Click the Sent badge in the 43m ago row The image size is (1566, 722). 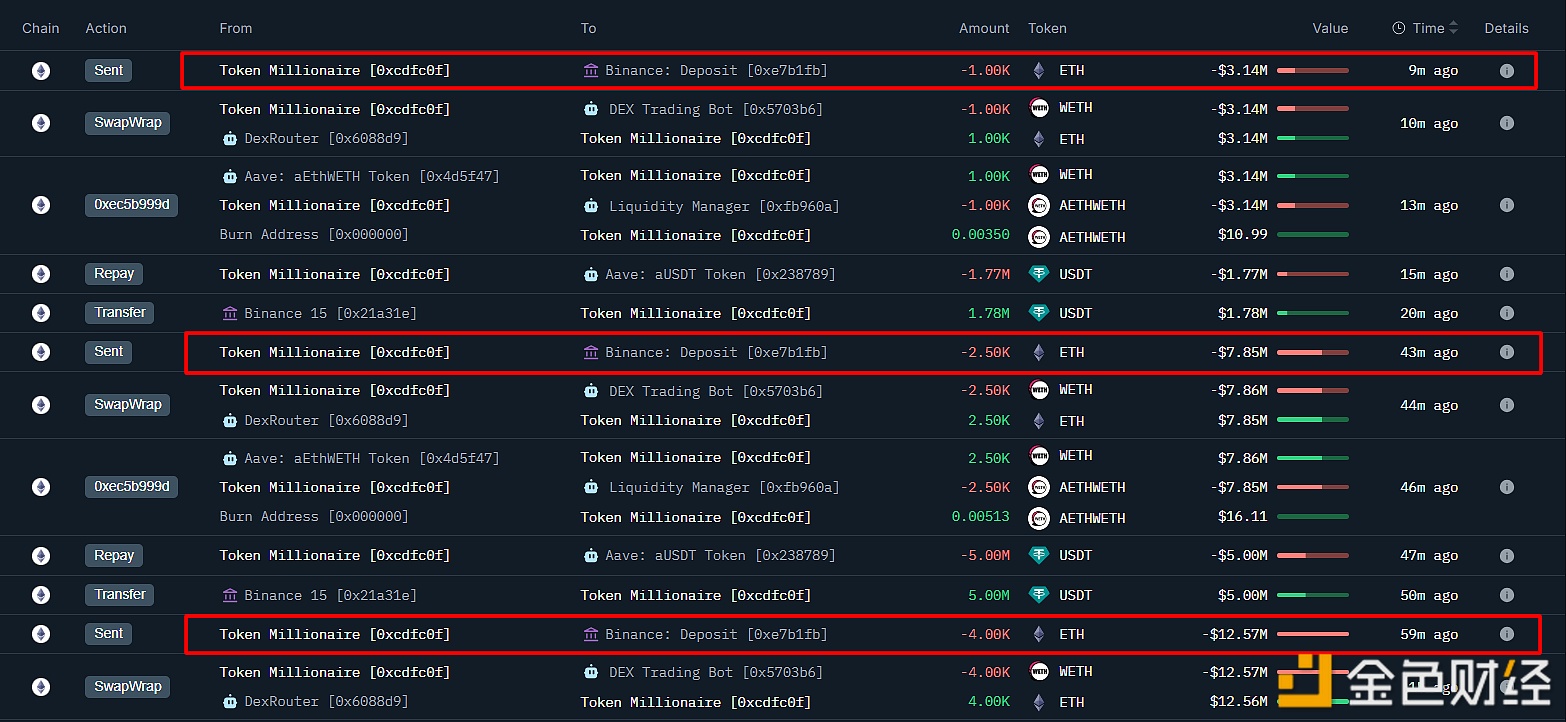tap(108, 352)
